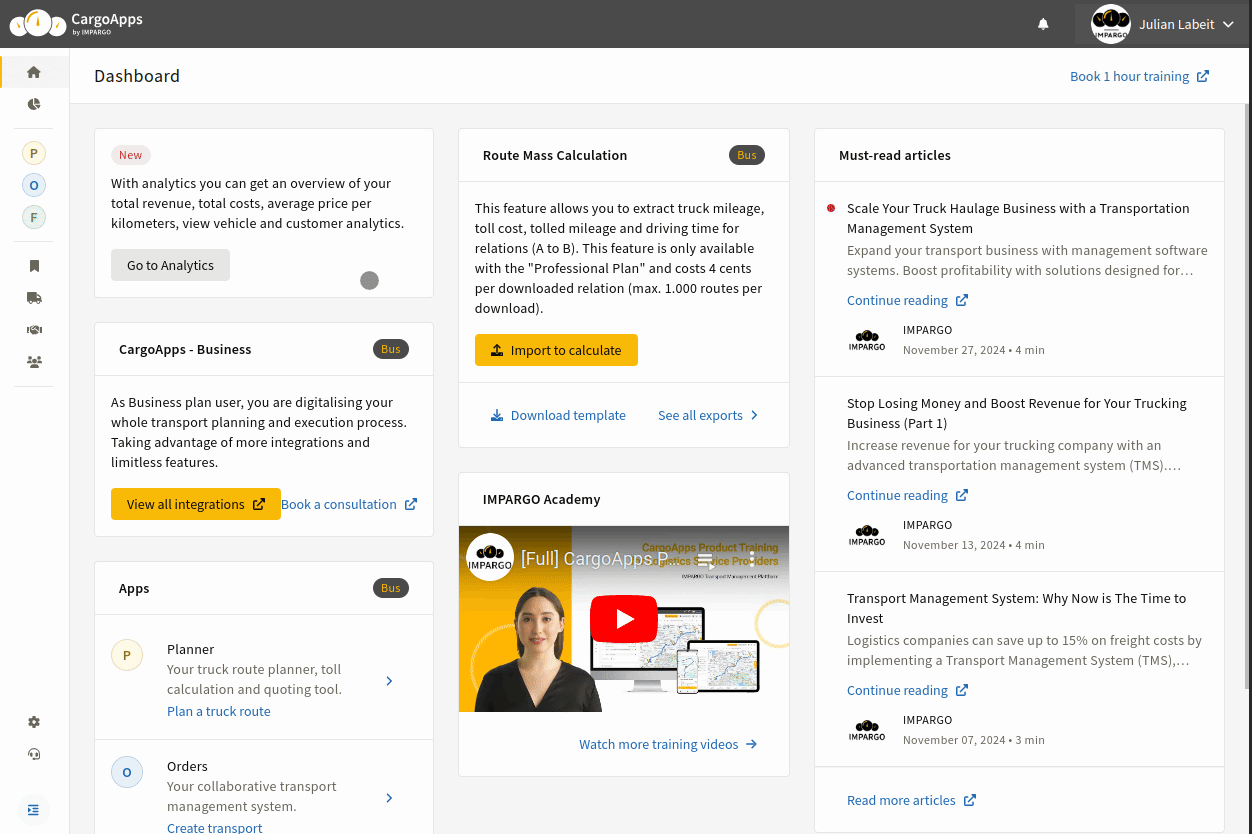Click the playlist icon on the video
This screenshot has height=834, width=1252.
[705, 559]
